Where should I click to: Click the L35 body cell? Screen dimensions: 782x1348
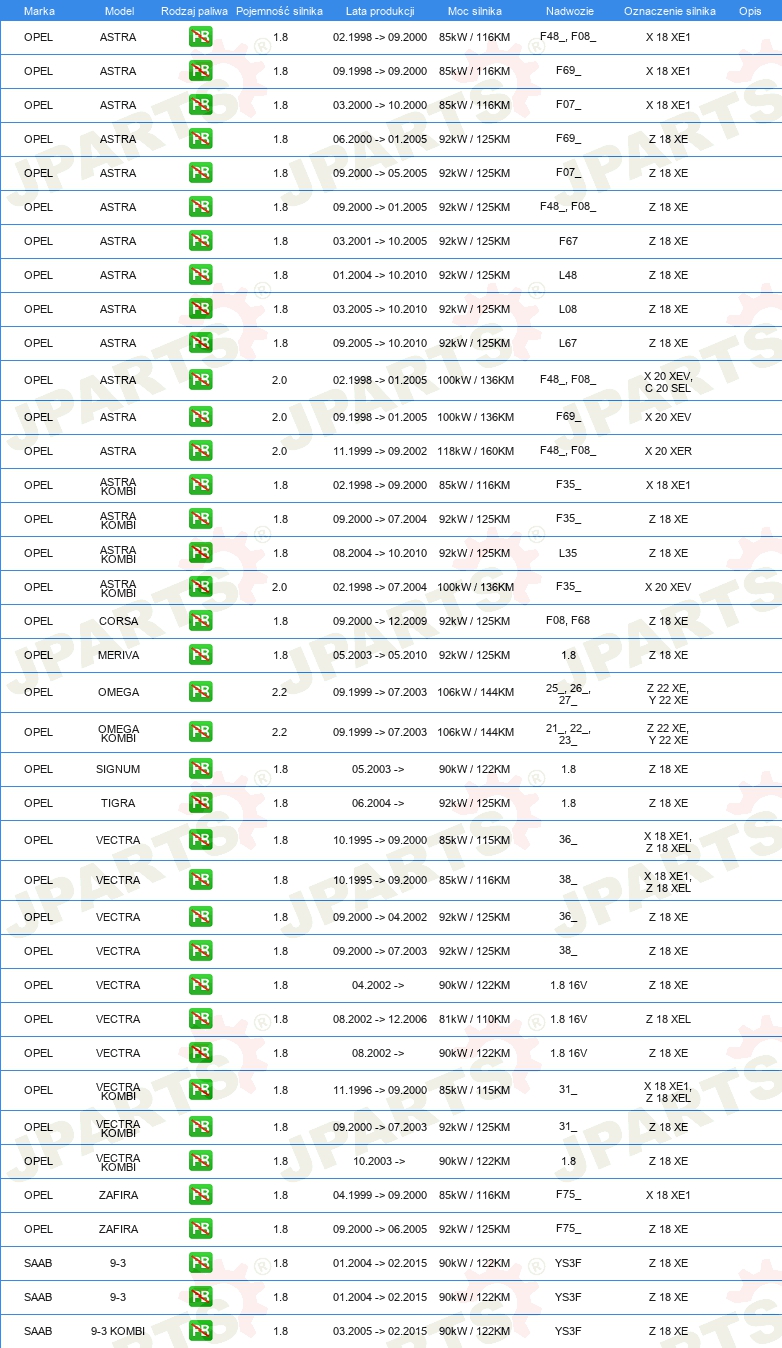568,553
